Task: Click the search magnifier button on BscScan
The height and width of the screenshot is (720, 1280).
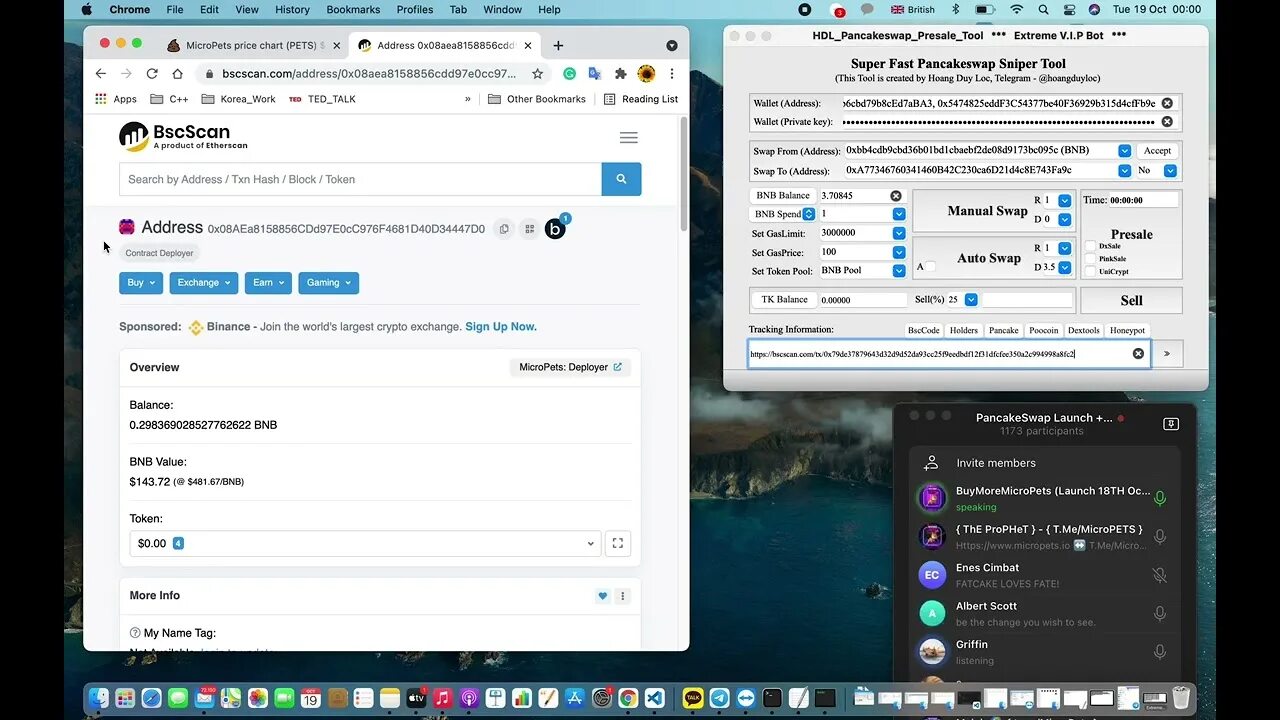Action: 621,179
